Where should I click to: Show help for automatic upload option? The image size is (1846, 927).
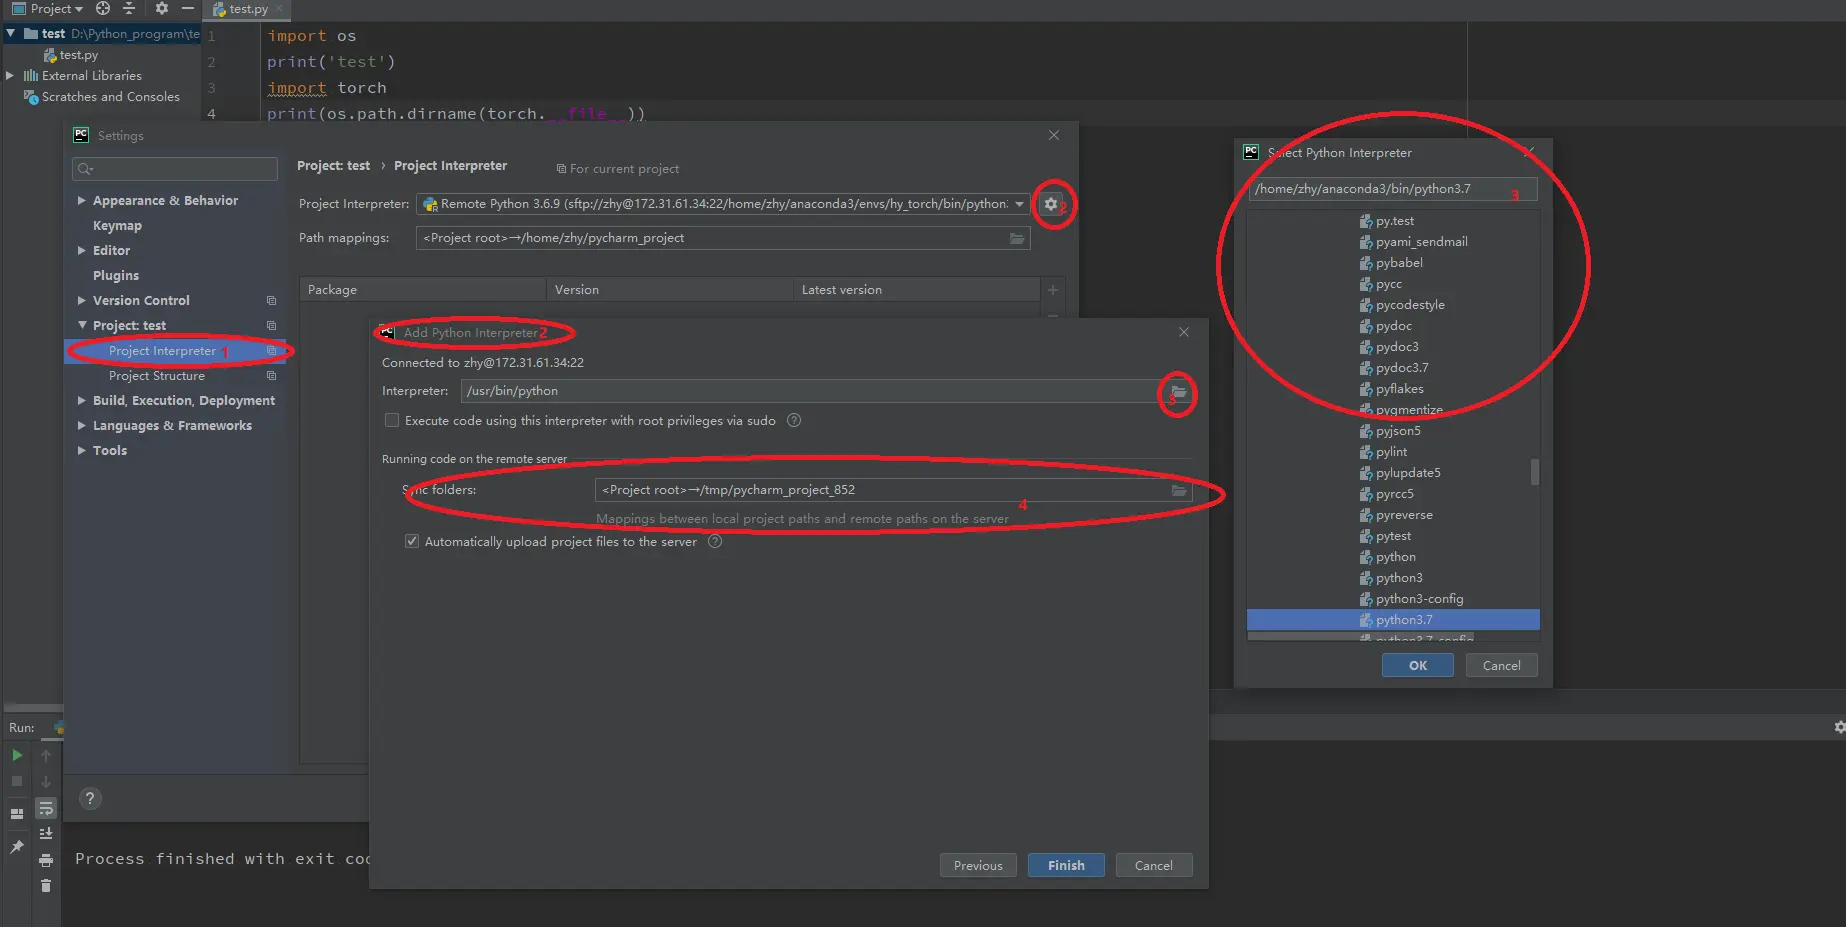click(x=715, y=542)
